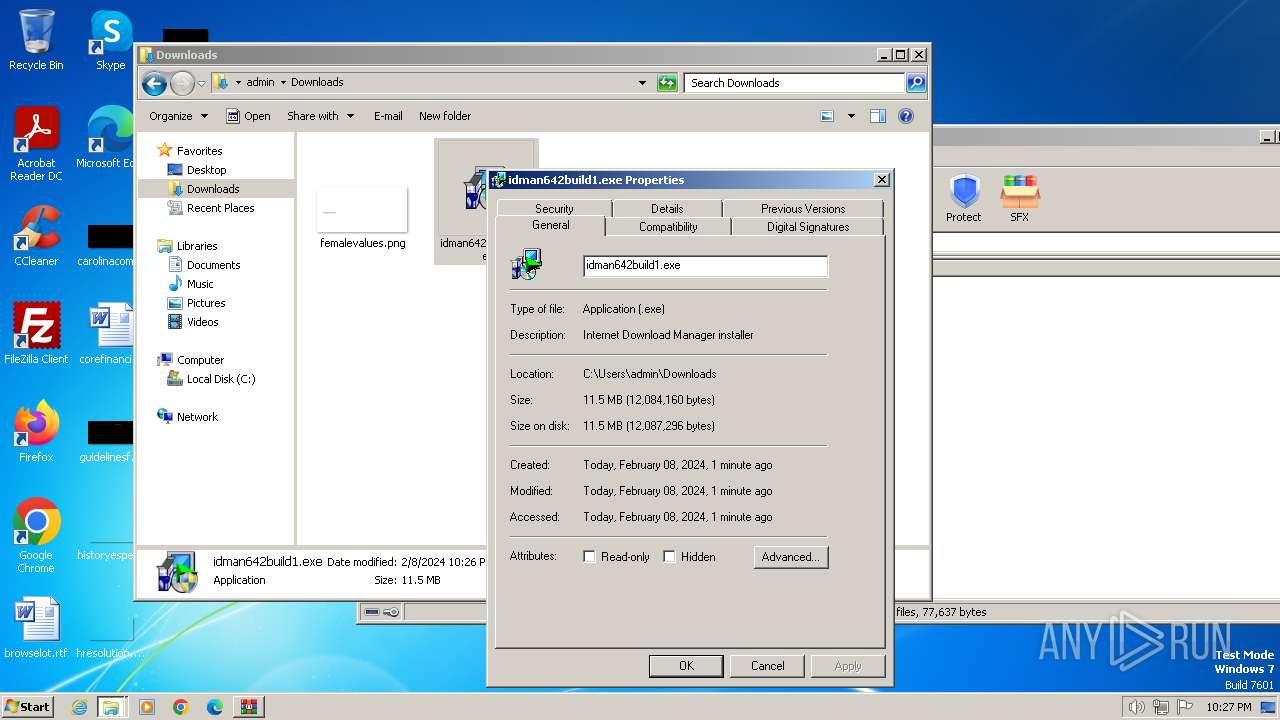Open Advanced attributes dialog
Image resolution: width=1280 pixels, height=720 pixels.
(x=791, y=557)
